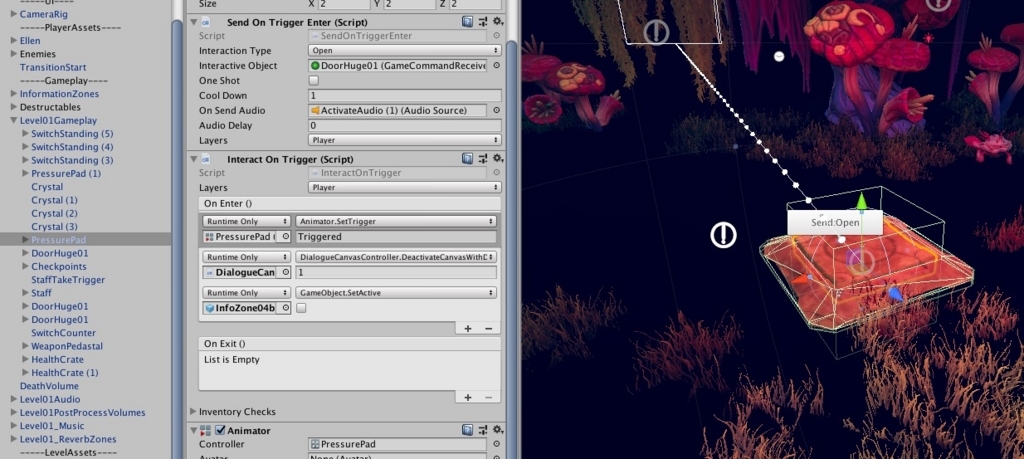The height and width of the screenshot is (459, 1024).
Task: Open the Interaction Type dropdown
Action: (x=404, y=50)
